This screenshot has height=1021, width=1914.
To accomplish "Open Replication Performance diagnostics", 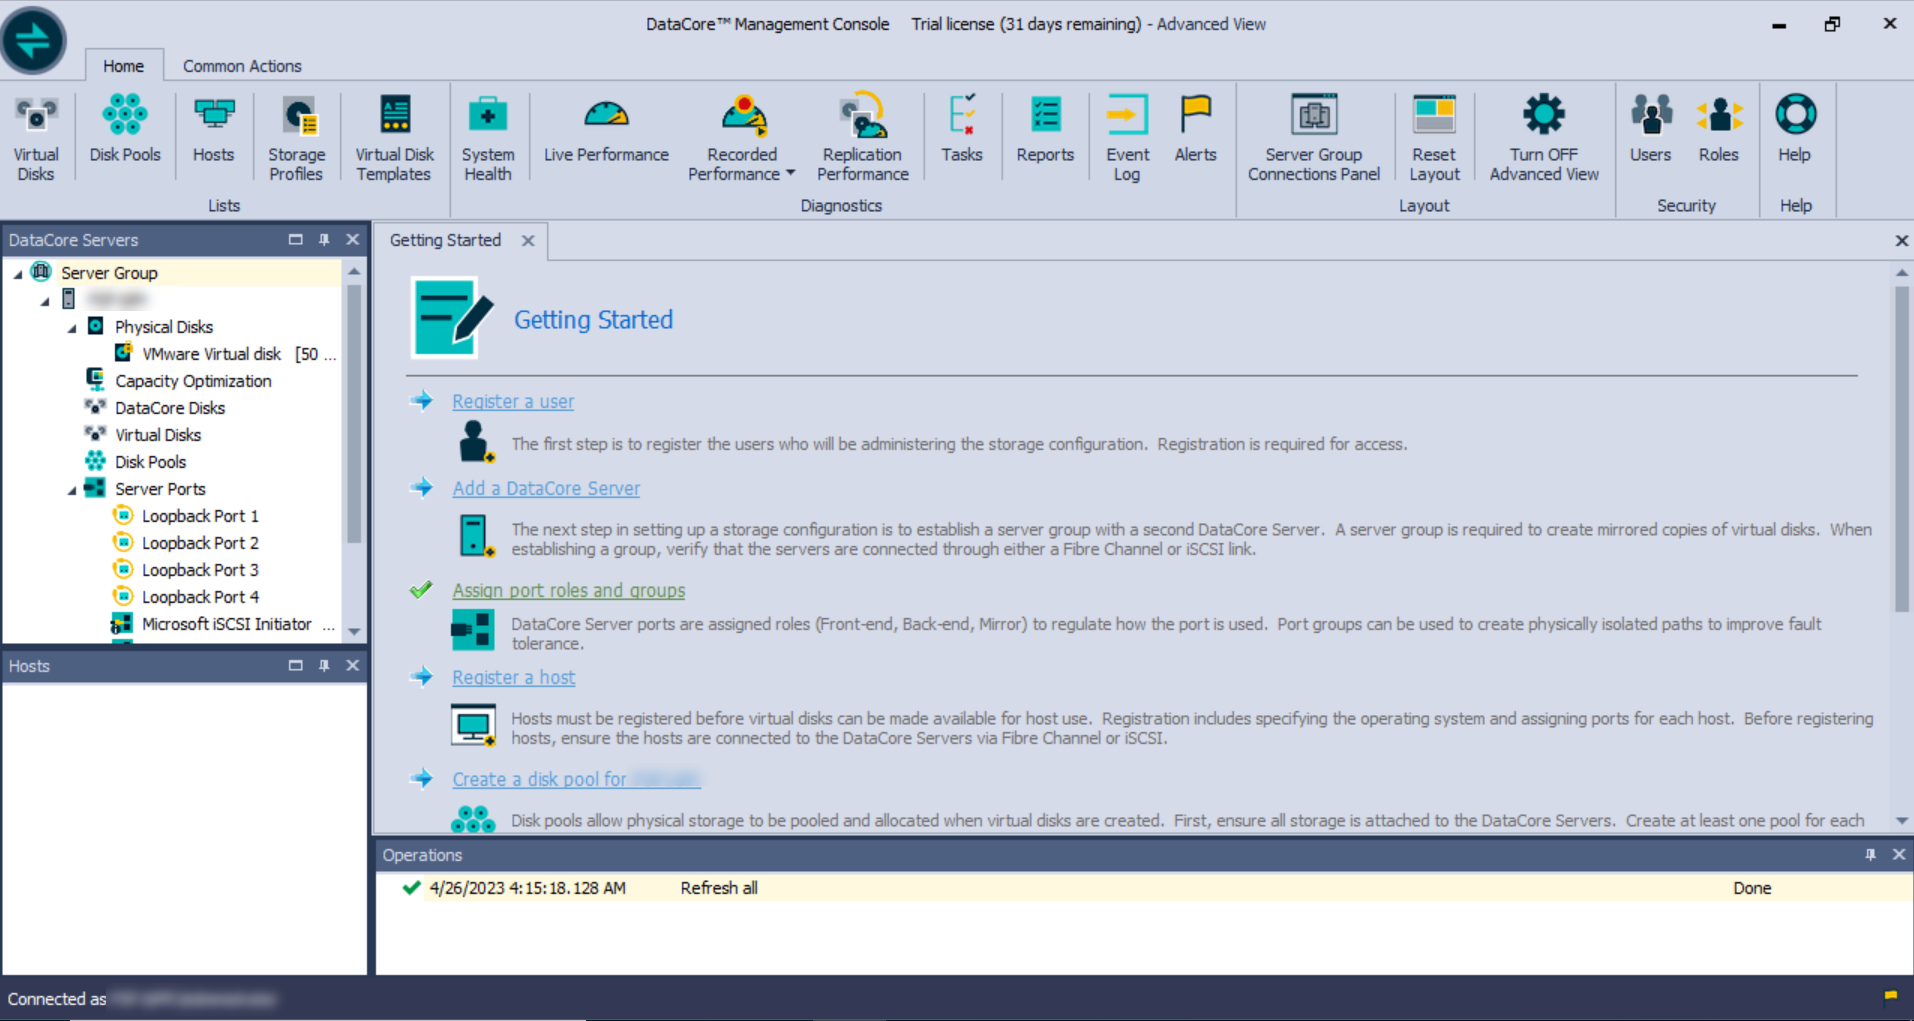I will click(x=861, y=133).
